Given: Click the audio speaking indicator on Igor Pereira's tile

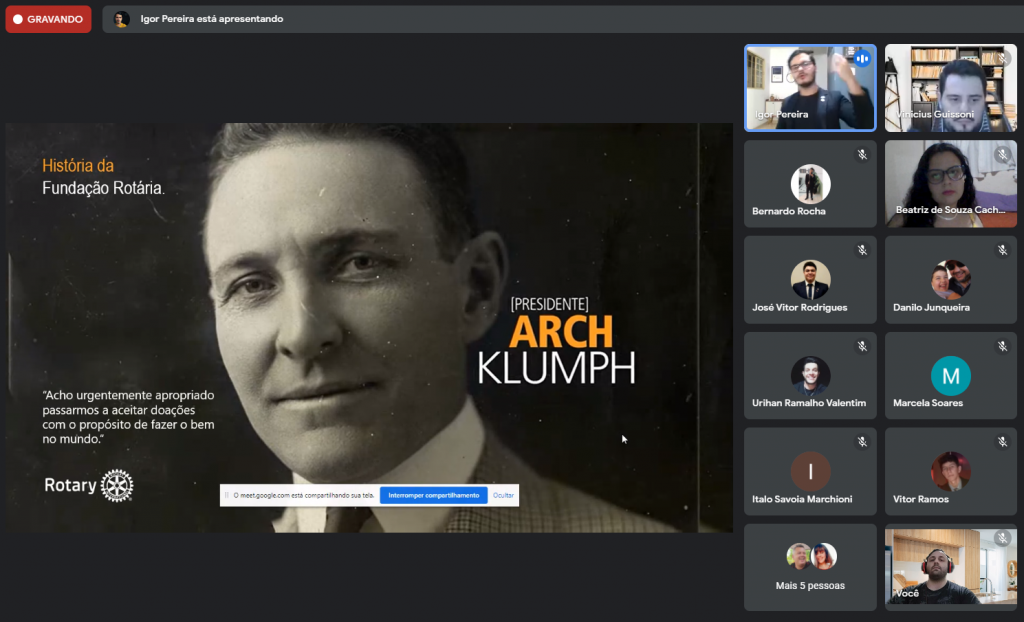Looking at the screenshot, I should pos(861,59).
